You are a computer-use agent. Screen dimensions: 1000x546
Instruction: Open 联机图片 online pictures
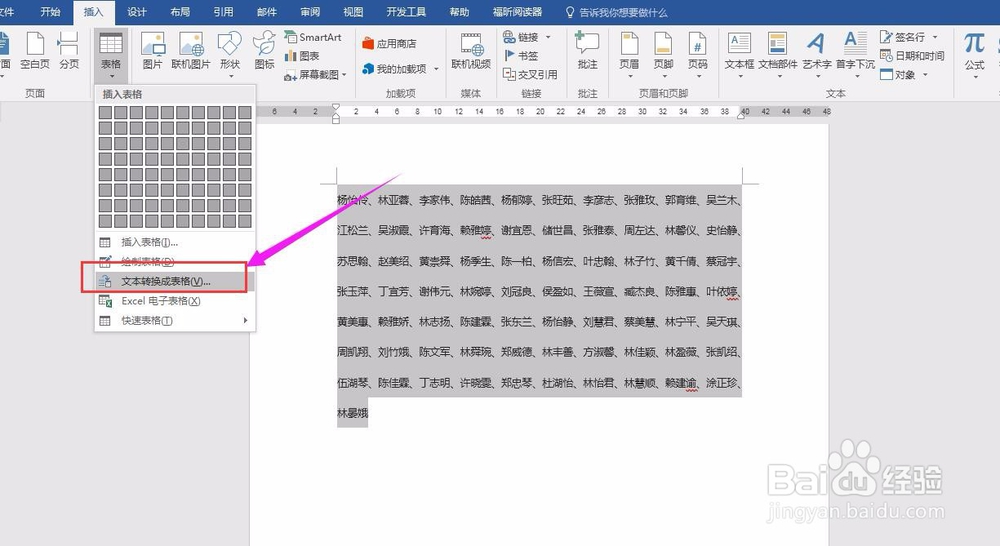tap(190, 50)
